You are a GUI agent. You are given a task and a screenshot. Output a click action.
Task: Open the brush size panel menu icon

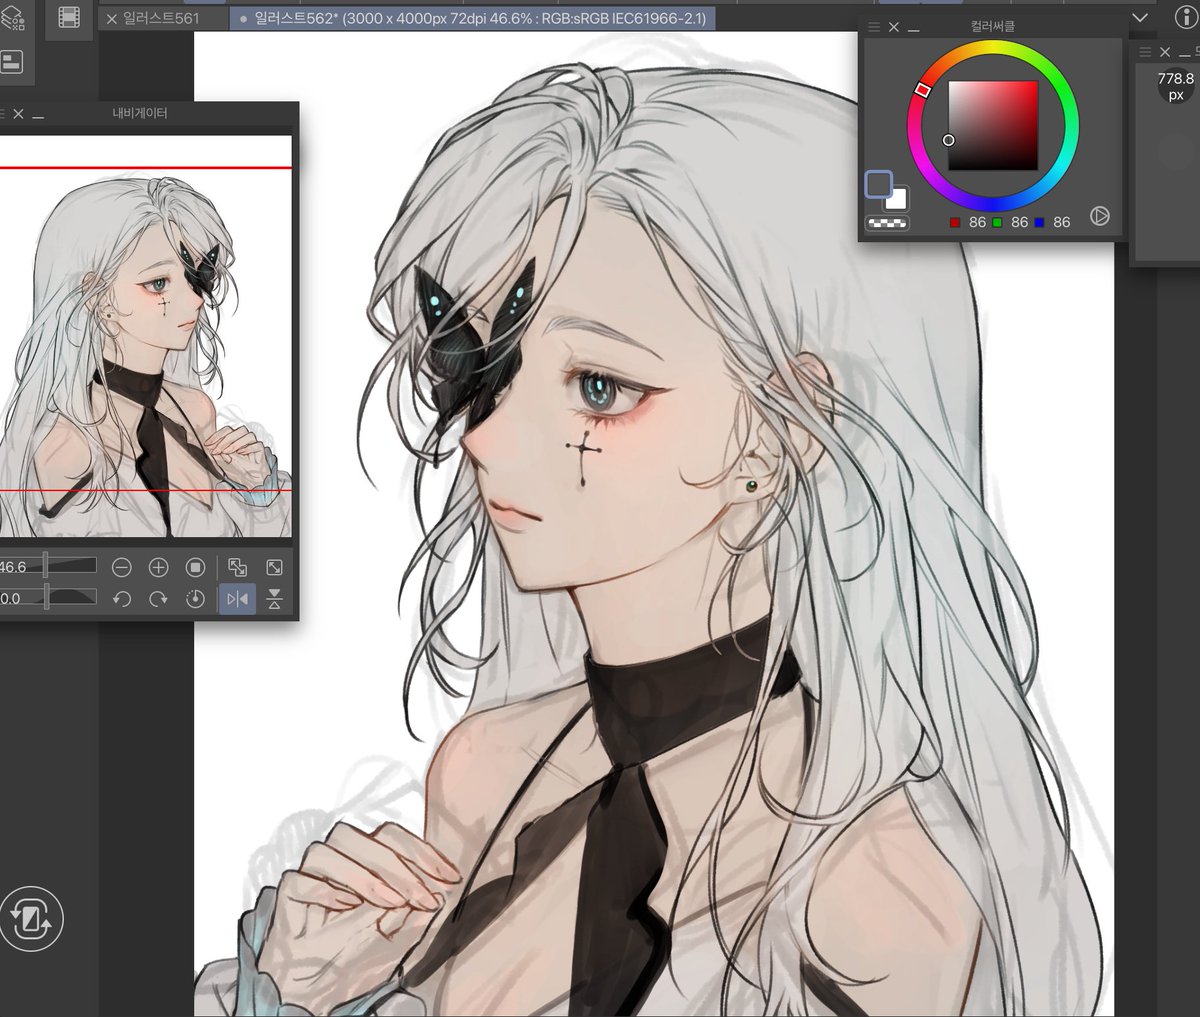[x=1145, y=52]
